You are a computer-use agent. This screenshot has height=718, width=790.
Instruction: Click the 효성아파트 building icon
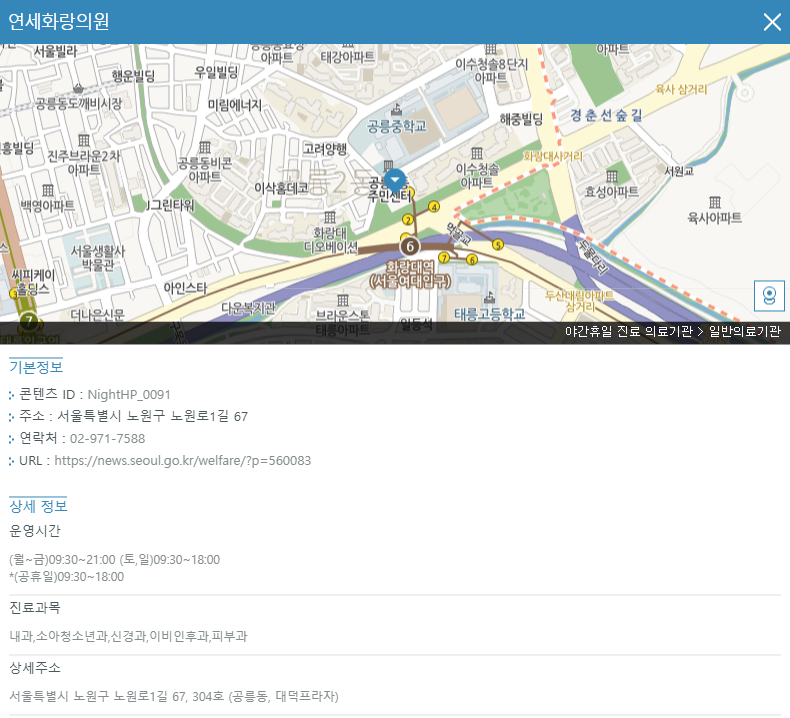click(612, 176)
